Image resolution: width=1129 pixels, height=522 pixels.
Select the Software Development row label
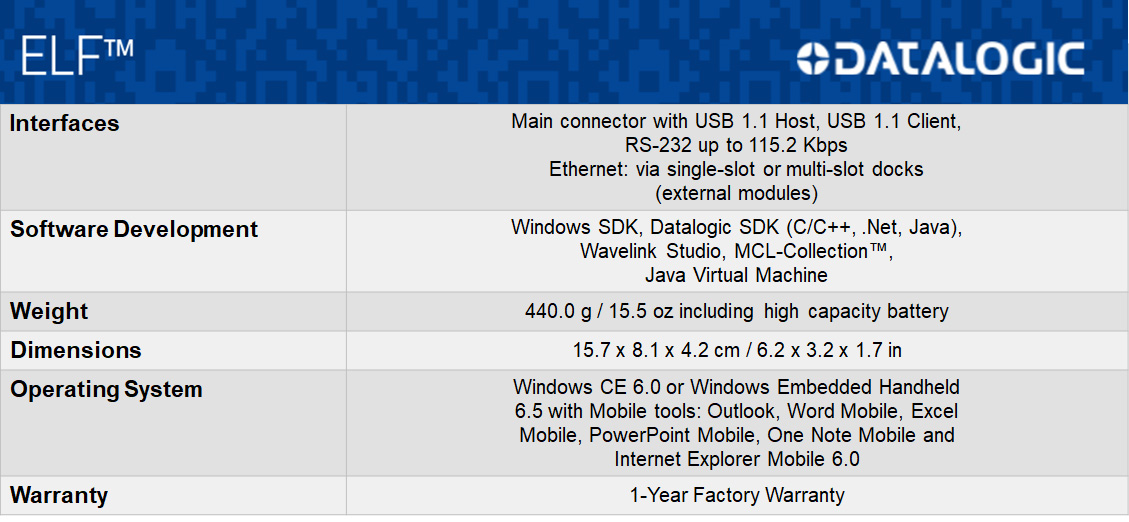(x=134, y=229)
